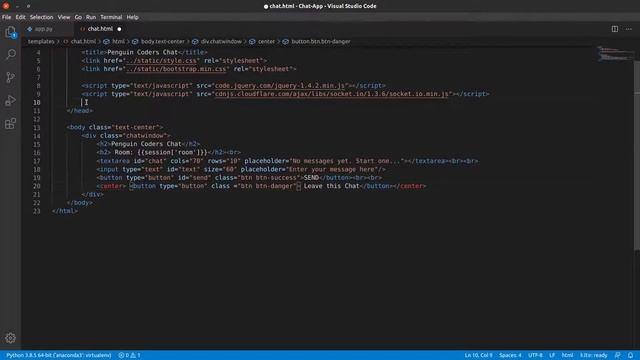The height and width of the screenshot is (360, 640).
Task: Open the Selection menu
Action: (x=42, y=17)
